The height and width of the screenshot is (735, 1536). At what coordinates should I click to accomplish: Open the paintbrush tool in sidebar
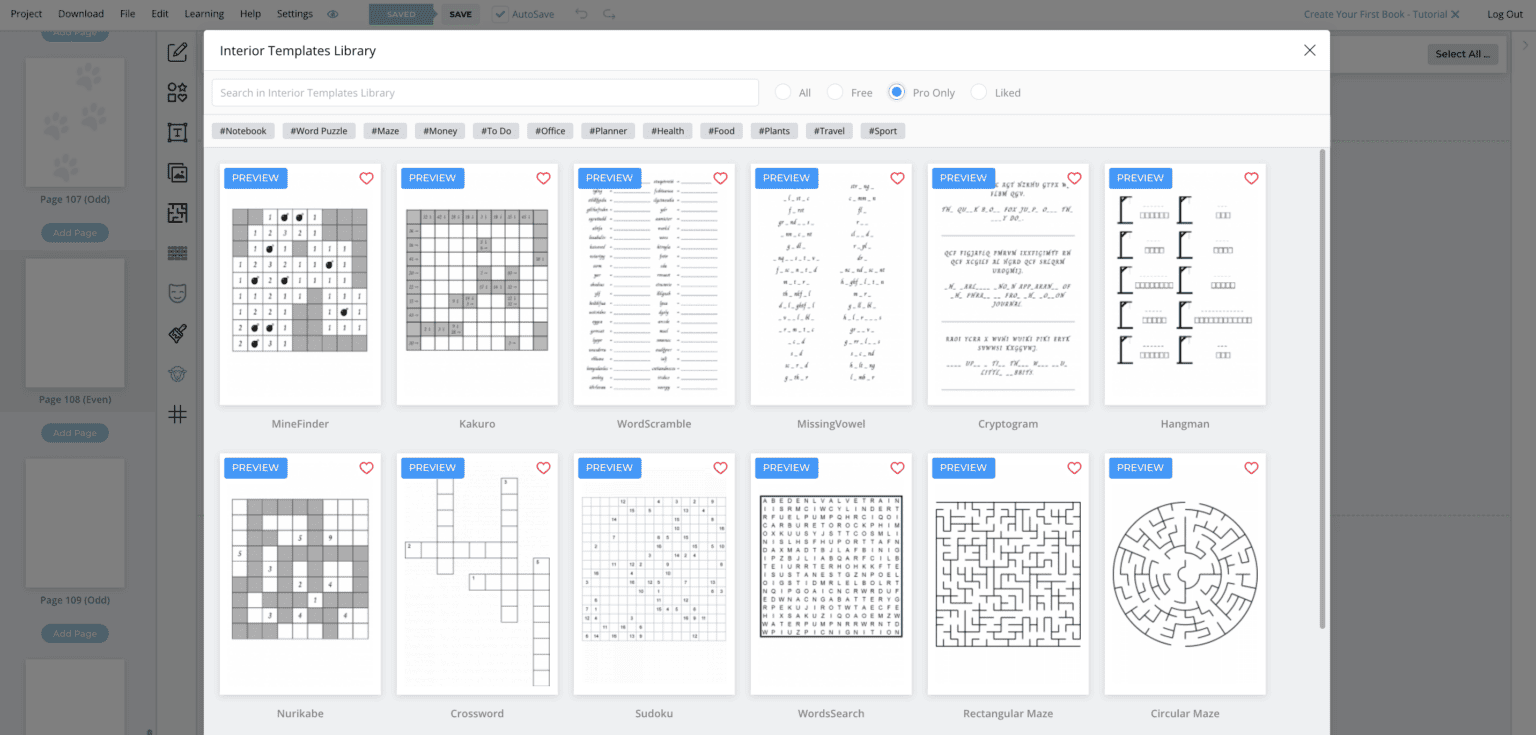tap(178, 333)
